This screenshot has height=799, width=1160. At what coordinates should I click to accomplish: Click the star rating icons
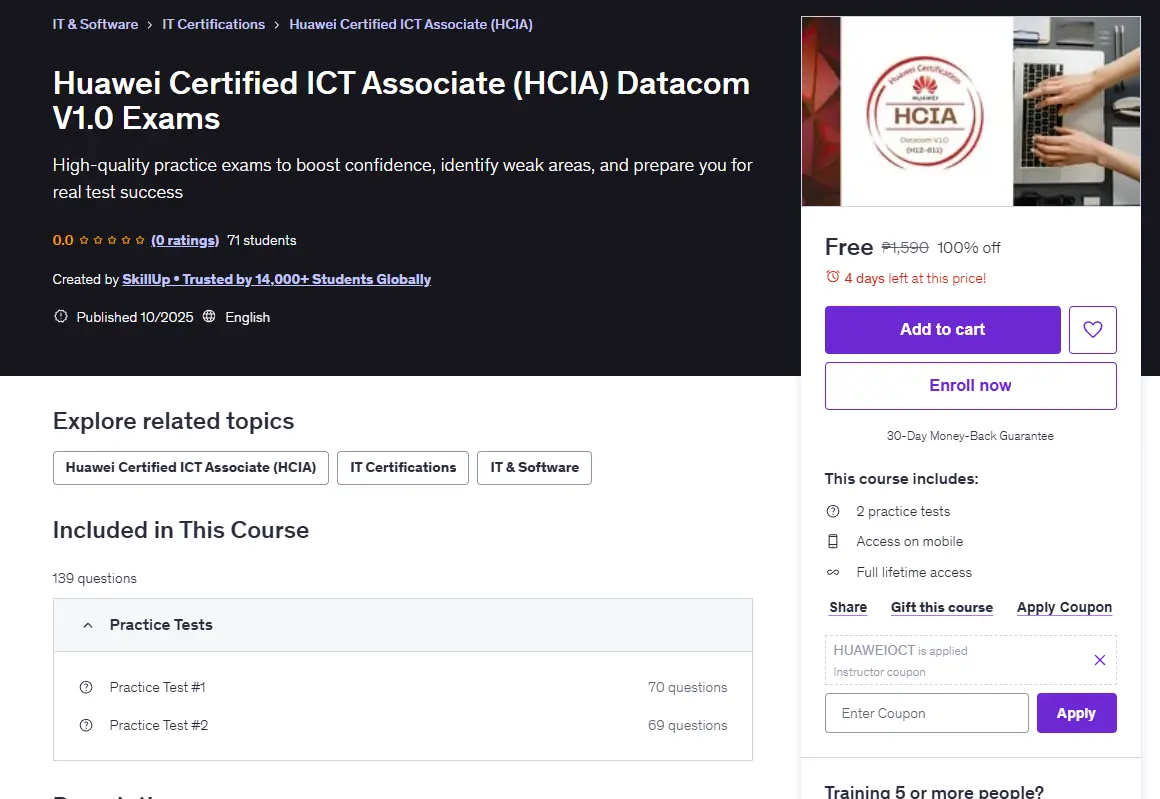click(x=112, y=240)
